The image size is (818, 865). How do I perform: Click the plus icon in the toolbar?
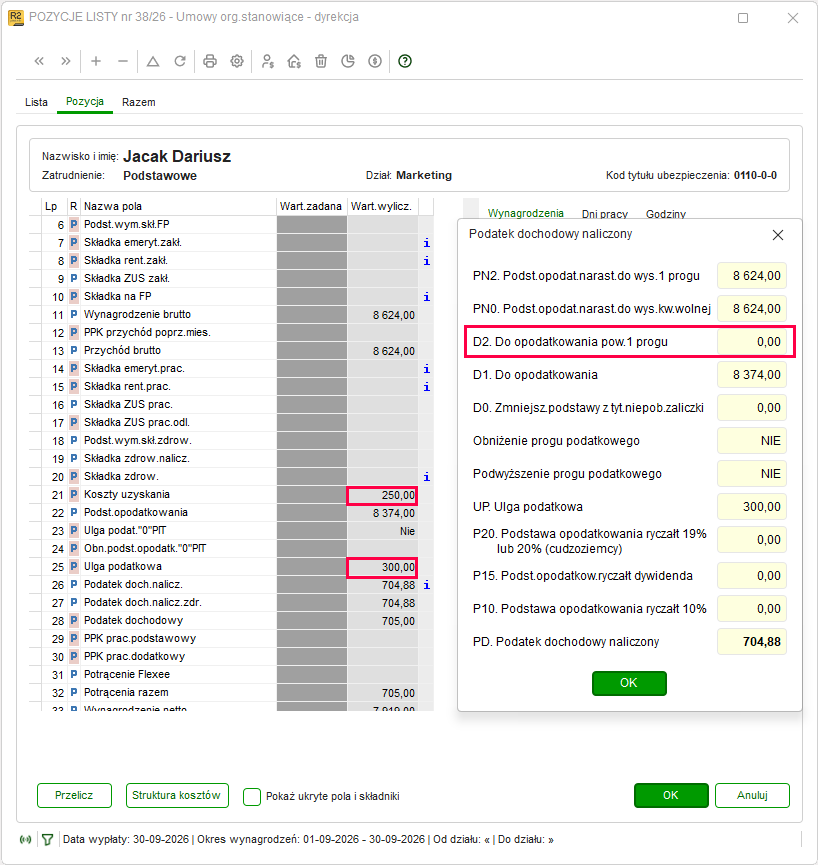pos(96,61)
